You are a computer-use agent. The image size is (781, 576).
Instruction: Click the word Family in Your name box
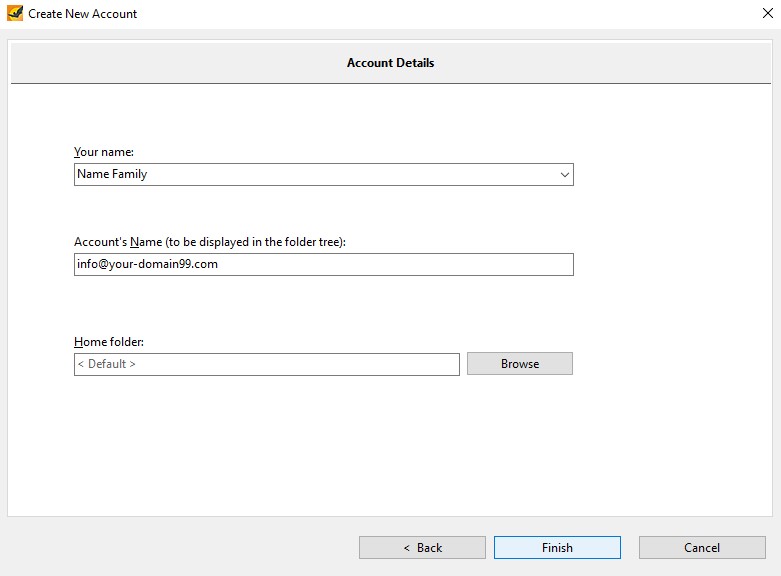coord(130,174)
